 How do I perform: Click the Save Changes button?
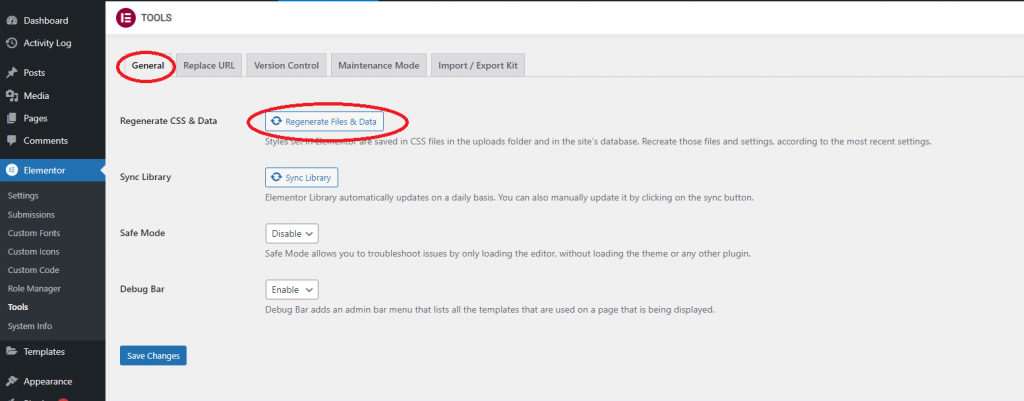point(153,355)
